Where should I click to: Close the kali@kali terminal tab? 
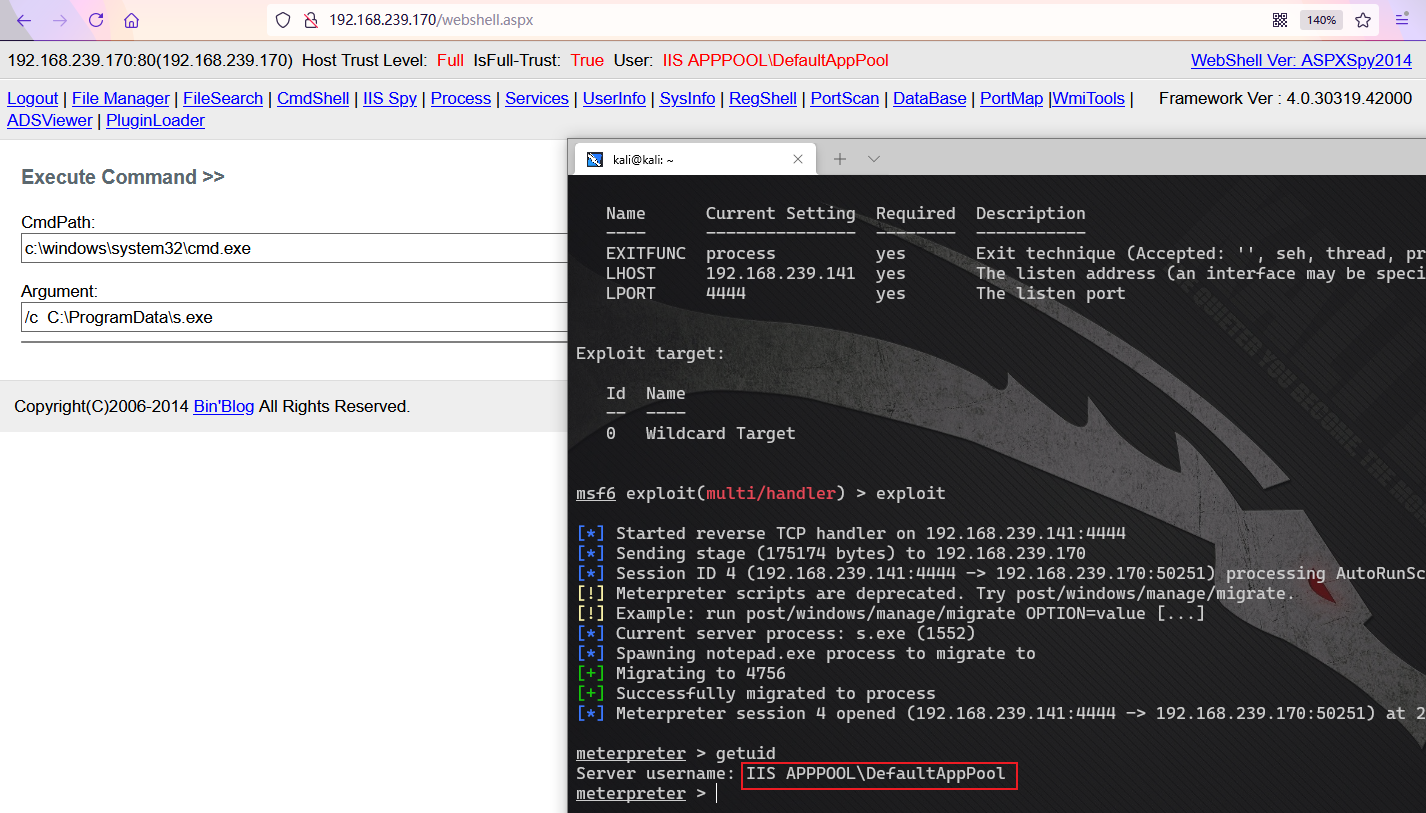tap(798, 159)
